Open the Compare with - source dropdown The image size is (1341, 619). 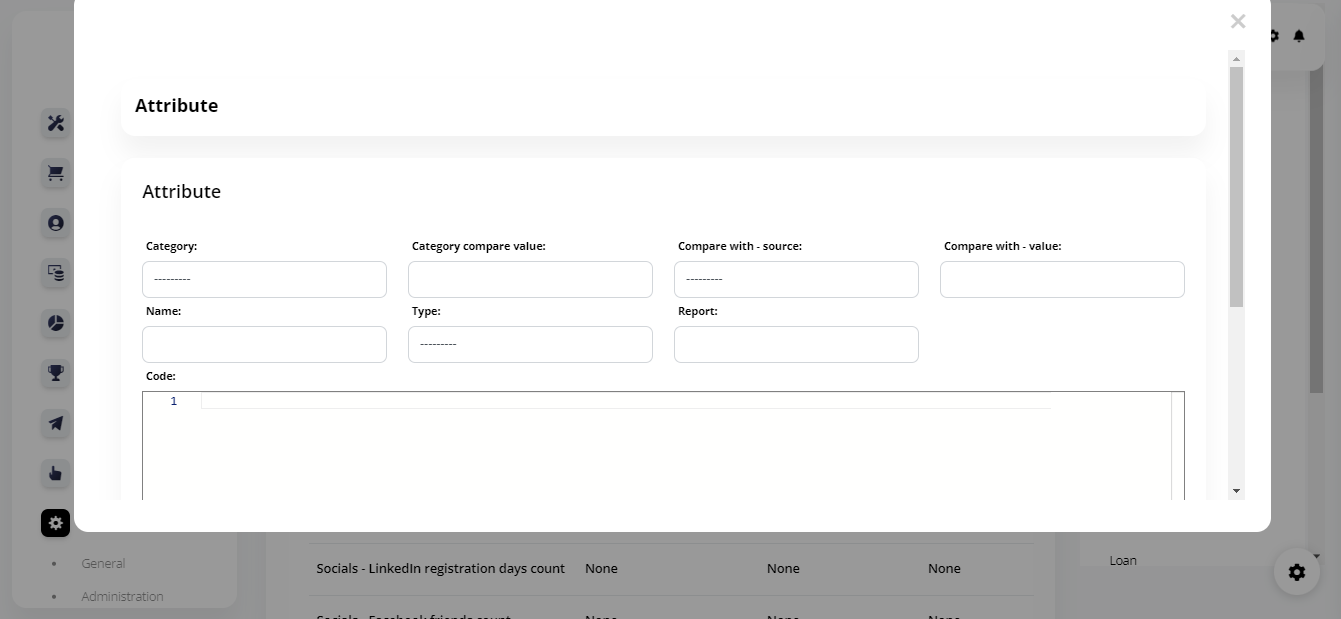(x=796, y=279)
